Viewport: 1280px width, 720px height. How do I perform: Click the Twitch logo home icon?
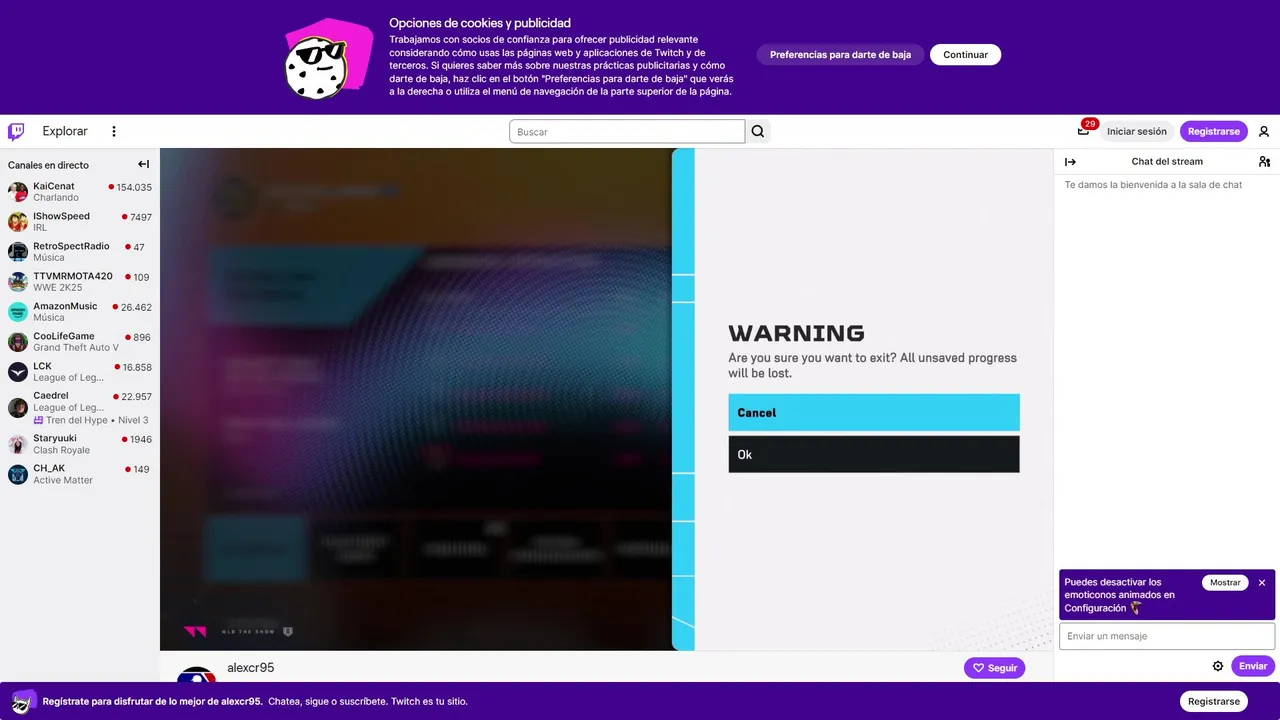tap(16, 131)
